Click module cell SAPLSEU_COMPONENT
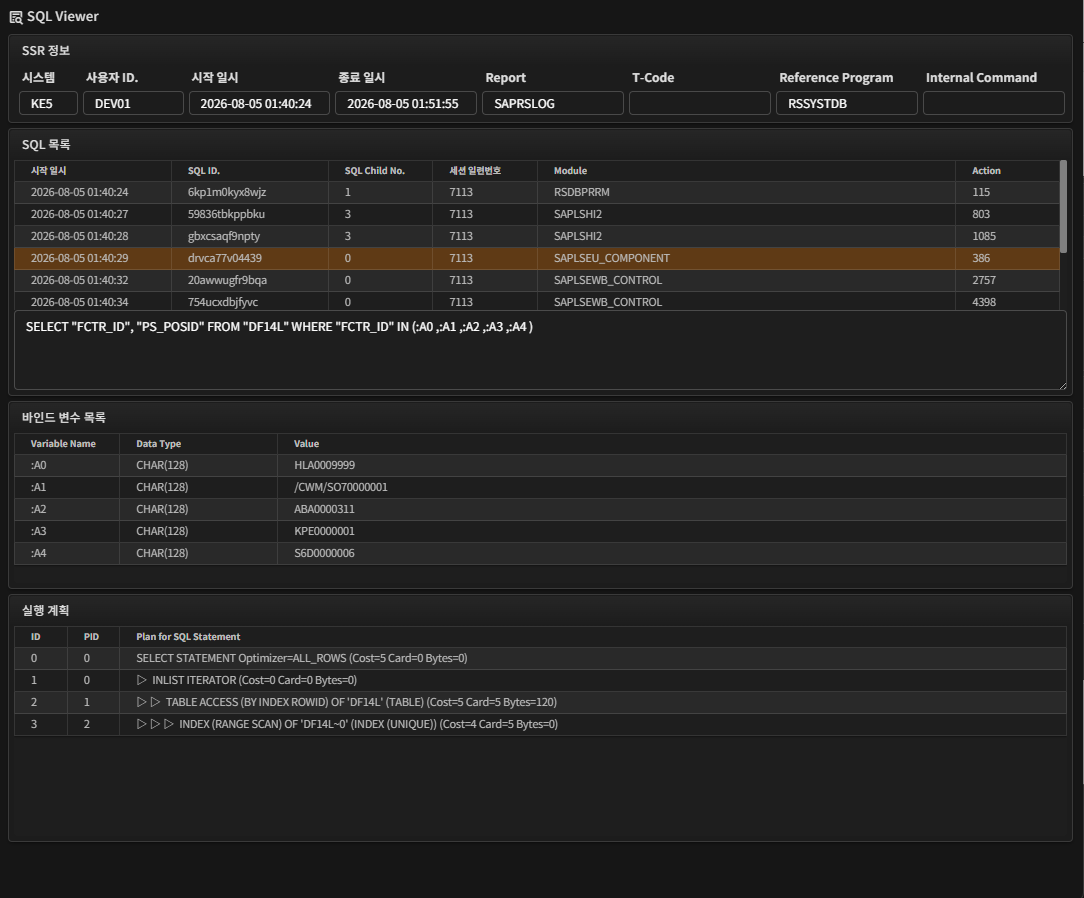This screenshot has width=1084, height=898. click(x=612, y=258)
